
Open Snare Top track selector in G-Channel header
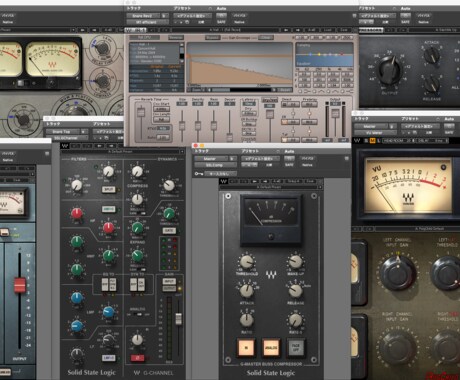pos(63,132)
